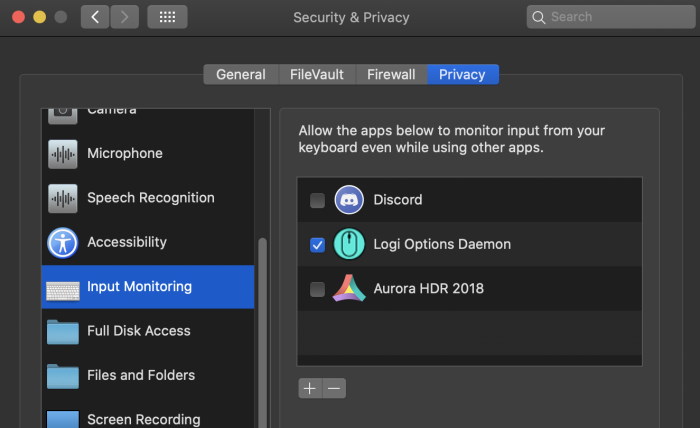The image size is (700, 428).
Task: Switch to the FileVault tab
Action: click(x=317, y=74)
